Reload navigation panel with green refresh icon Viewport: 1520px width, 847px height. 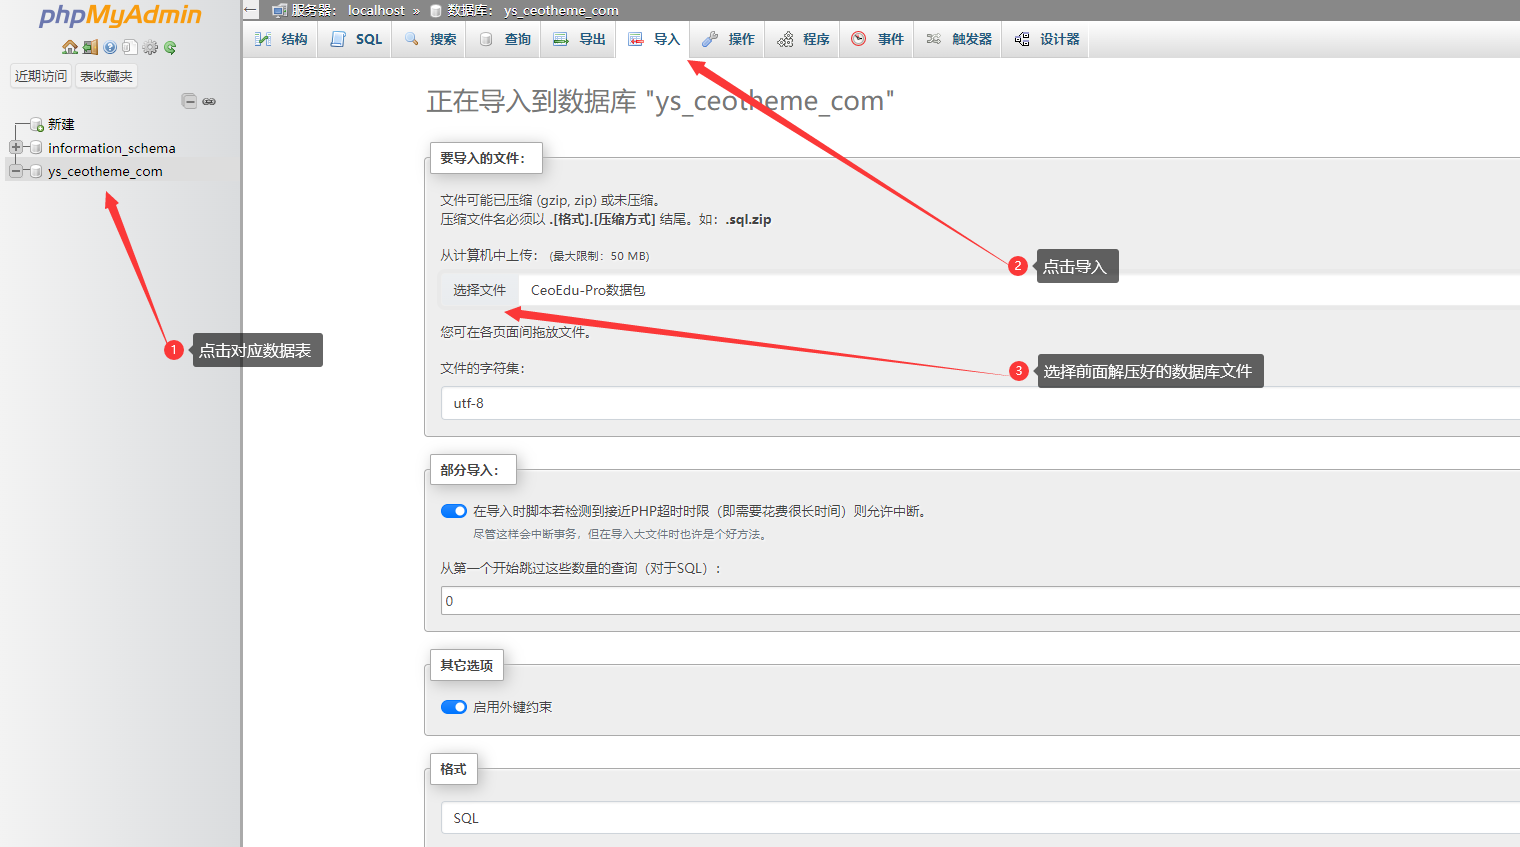[x=170, y=47]
